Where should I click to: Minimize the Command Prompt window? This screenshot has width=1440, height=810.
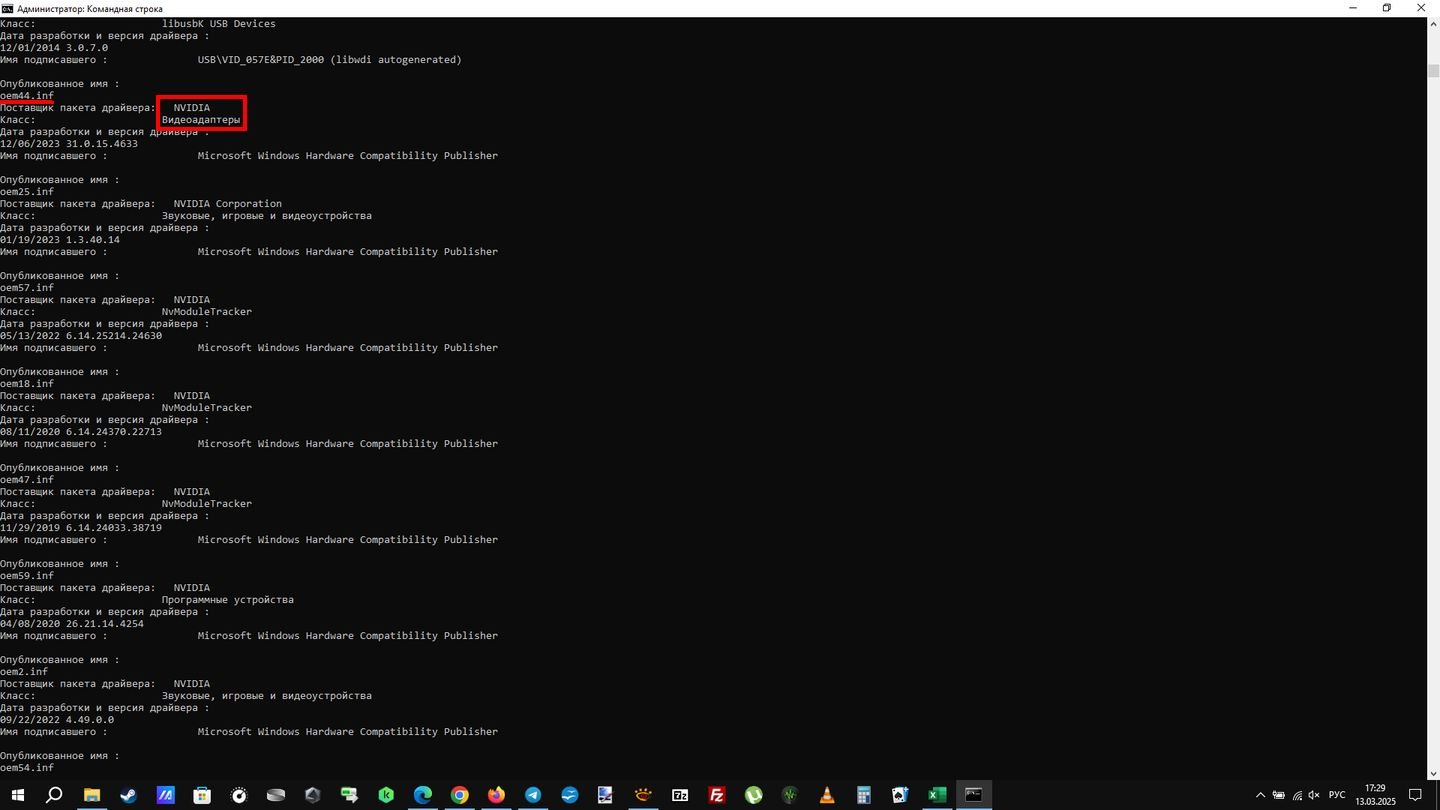point(1352,8)
